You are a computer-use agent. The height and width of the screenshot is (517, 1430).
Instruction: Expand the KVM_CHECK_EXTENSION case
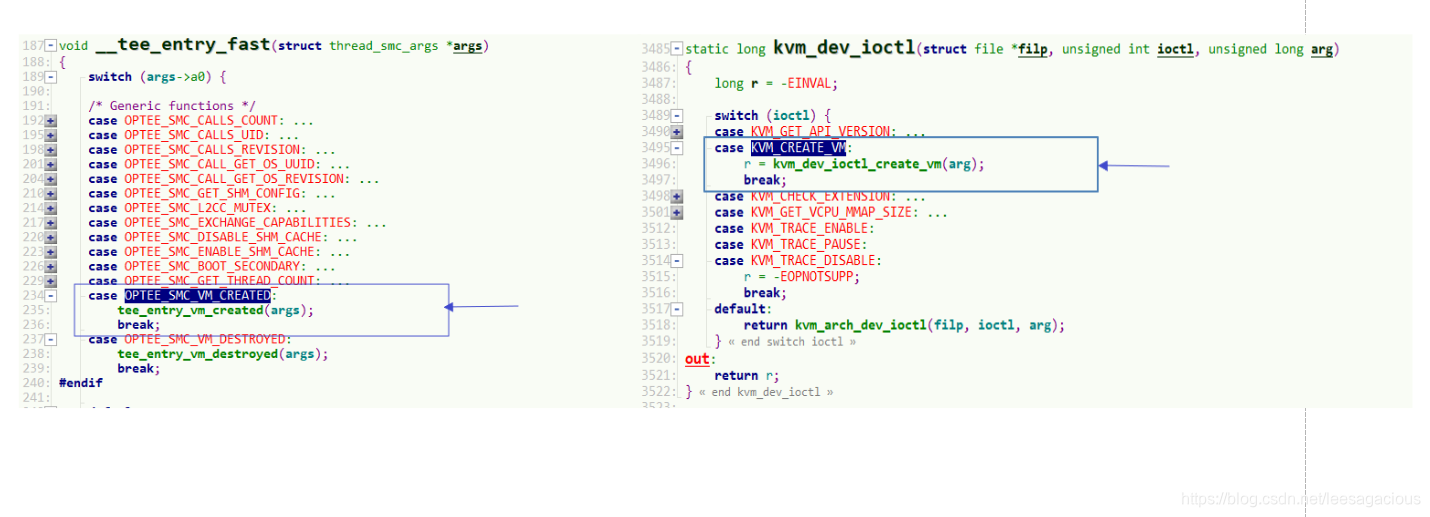(x=677, y=196)
